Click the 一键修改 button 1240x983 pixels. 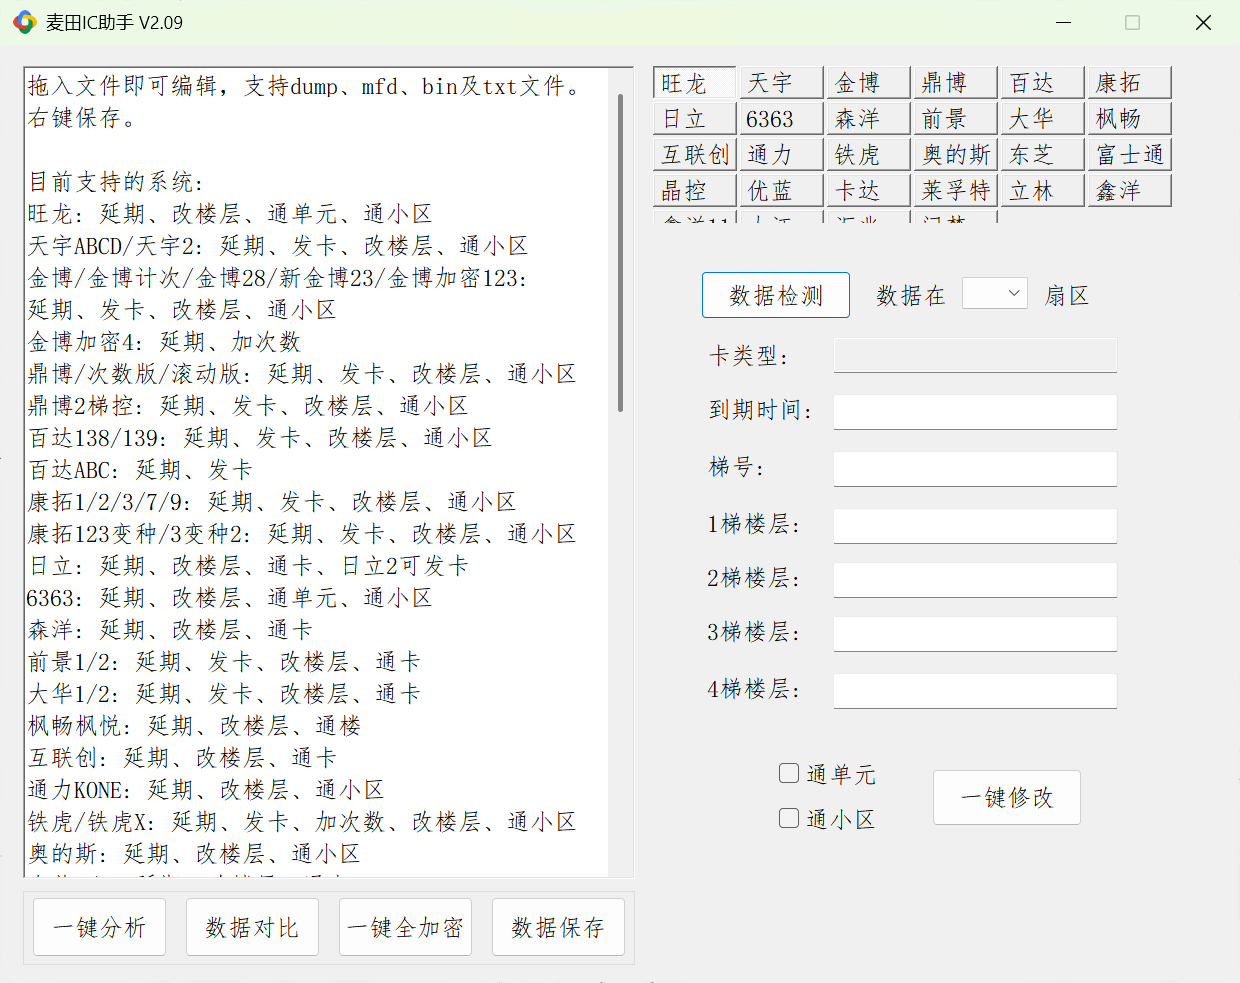pyautogui.click(x=1006, y=797)
